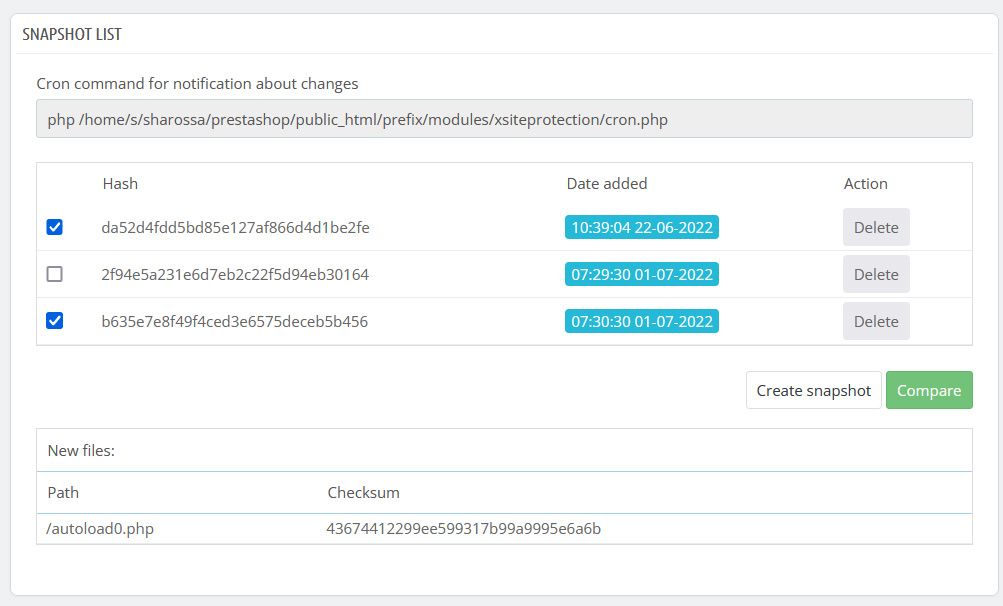
Task: Focus the cron command text field
Action: click(x=504, y=119)
